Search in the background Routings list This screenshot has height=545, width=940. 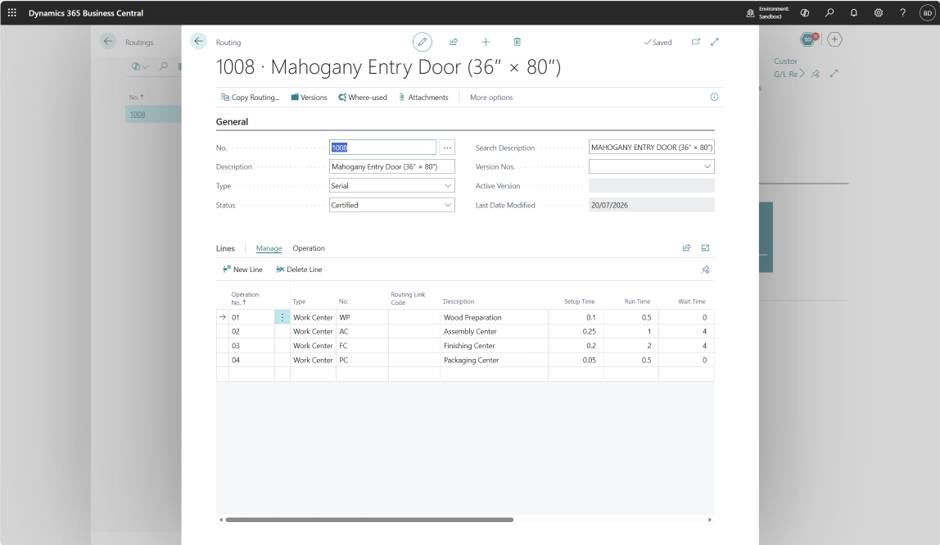point(164,67)
